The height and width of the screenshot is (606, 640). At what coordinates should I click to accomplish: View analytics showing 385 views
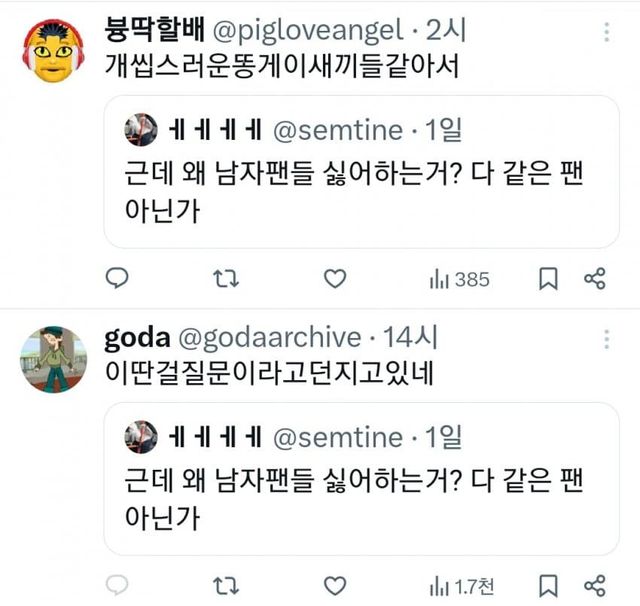(459, 280)
